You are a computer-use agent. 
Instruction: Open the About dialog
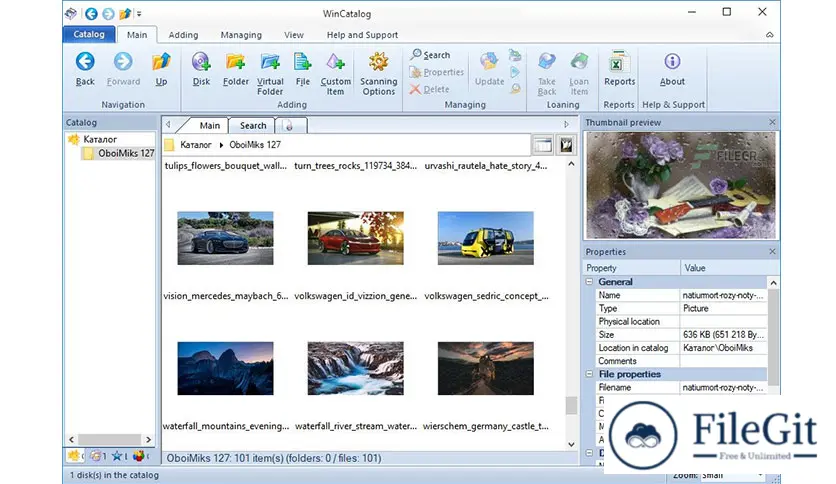pos(672,69)
